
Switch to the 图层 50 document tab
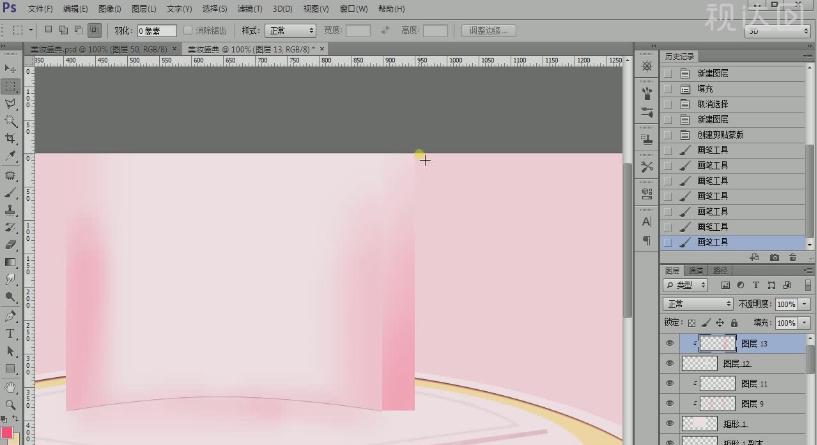[x=95, y=48]
